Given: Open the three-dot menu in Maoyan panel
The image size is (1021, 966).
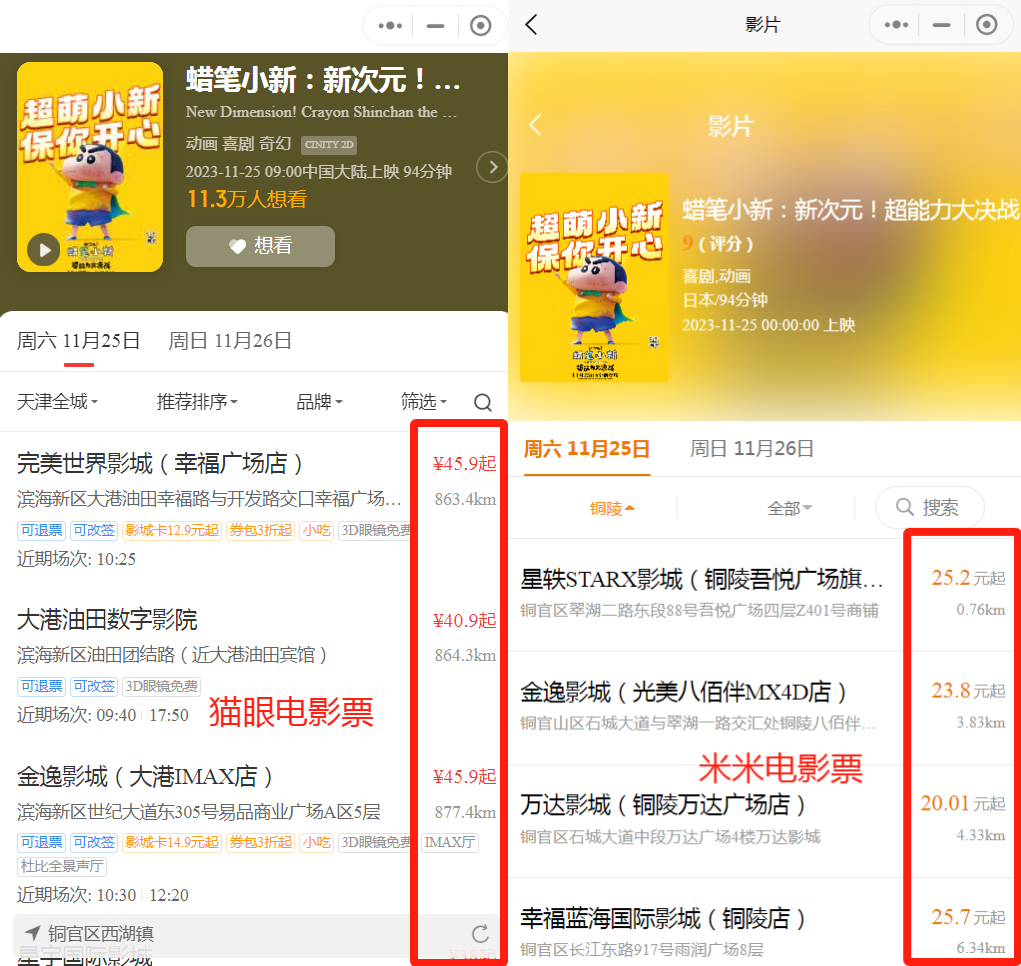Looking at the screenshot, I should coord(390,26).
